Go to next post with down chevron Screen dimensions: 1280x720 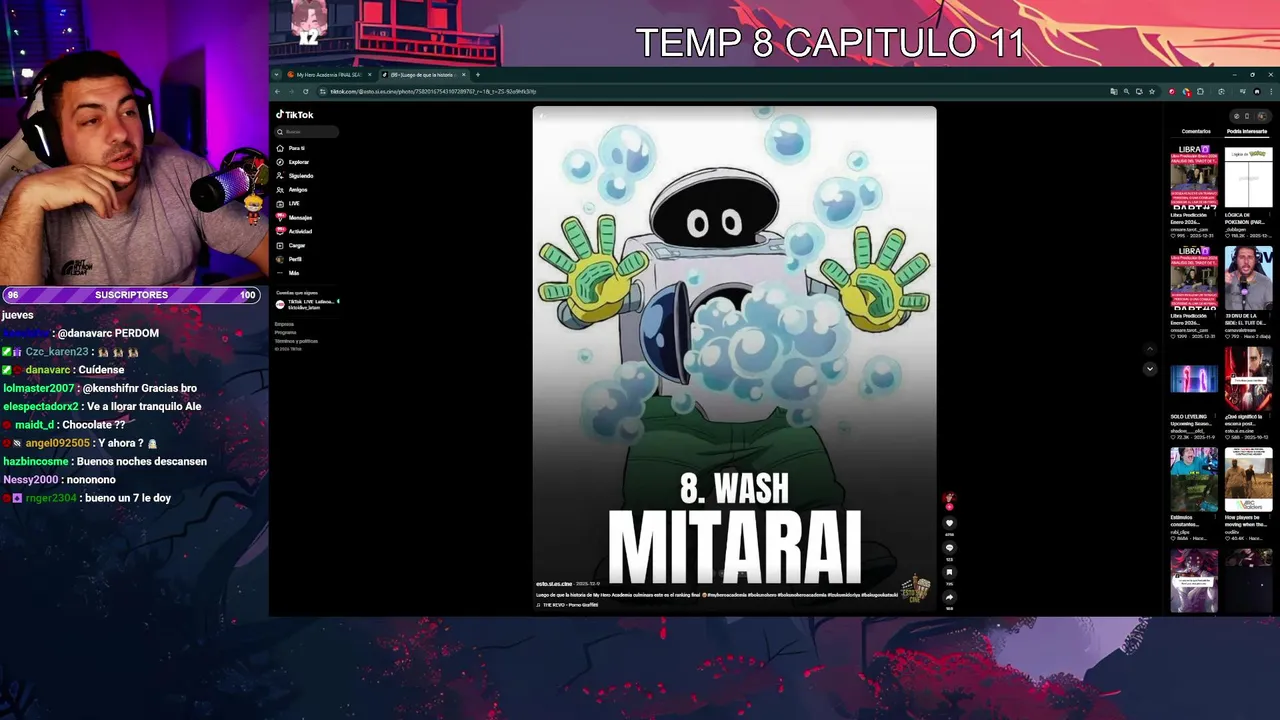coord(1150,369)
